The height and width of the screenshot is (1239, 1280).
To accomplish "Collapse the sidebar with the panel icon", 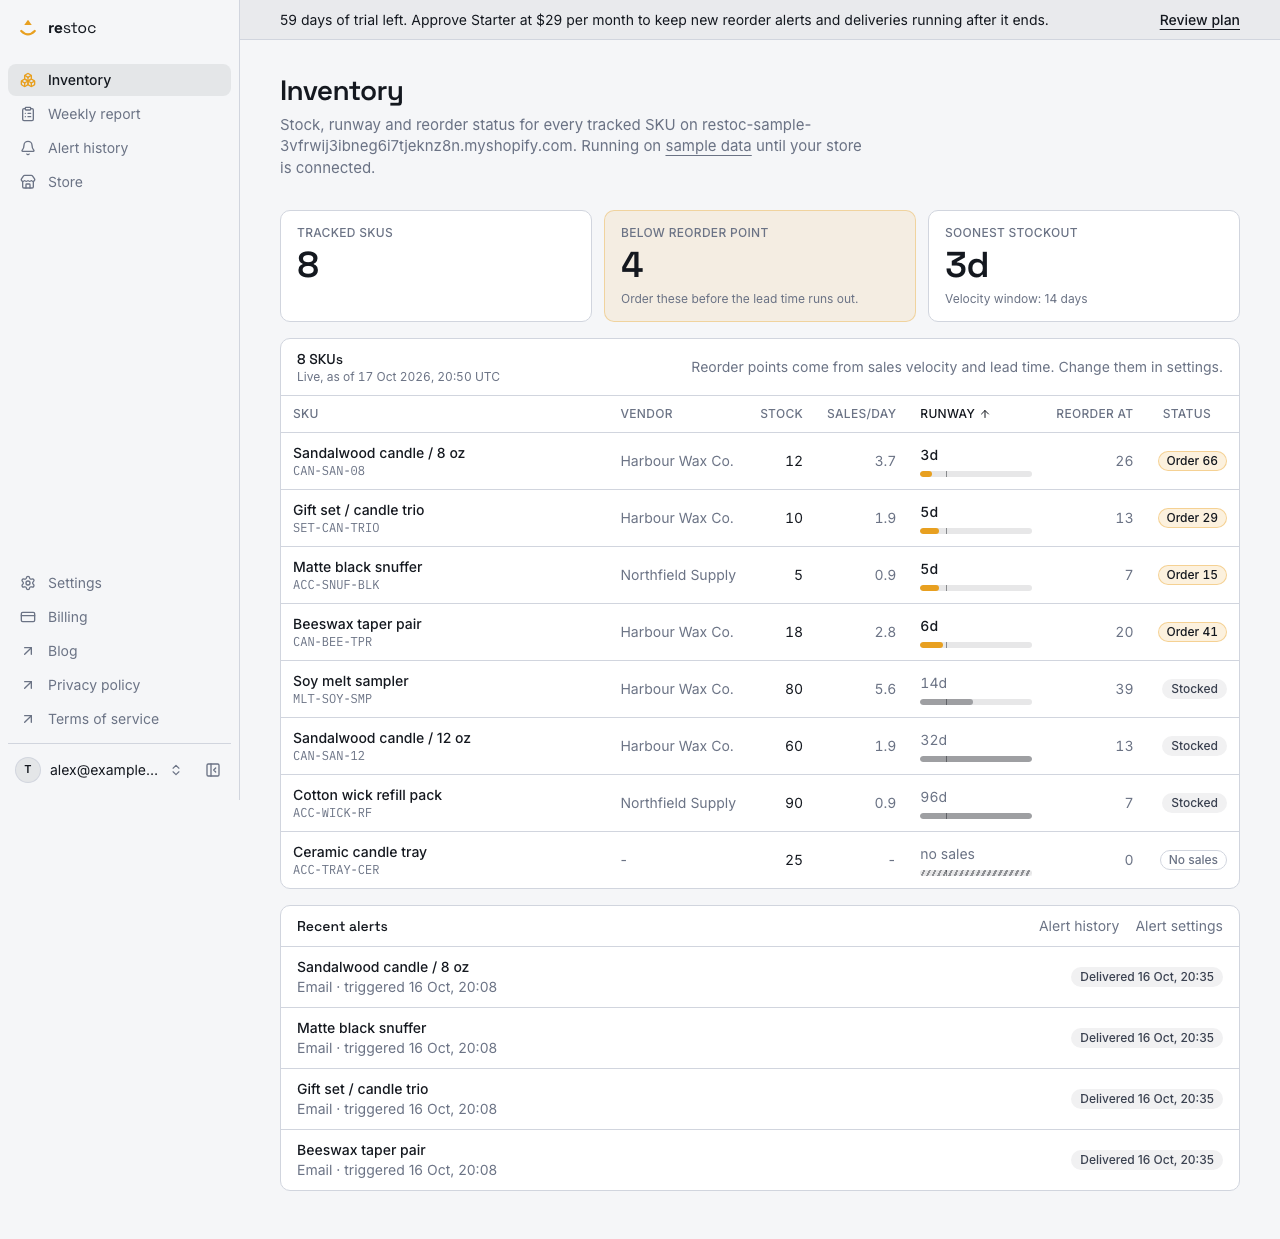I will (x=213, y=770).
